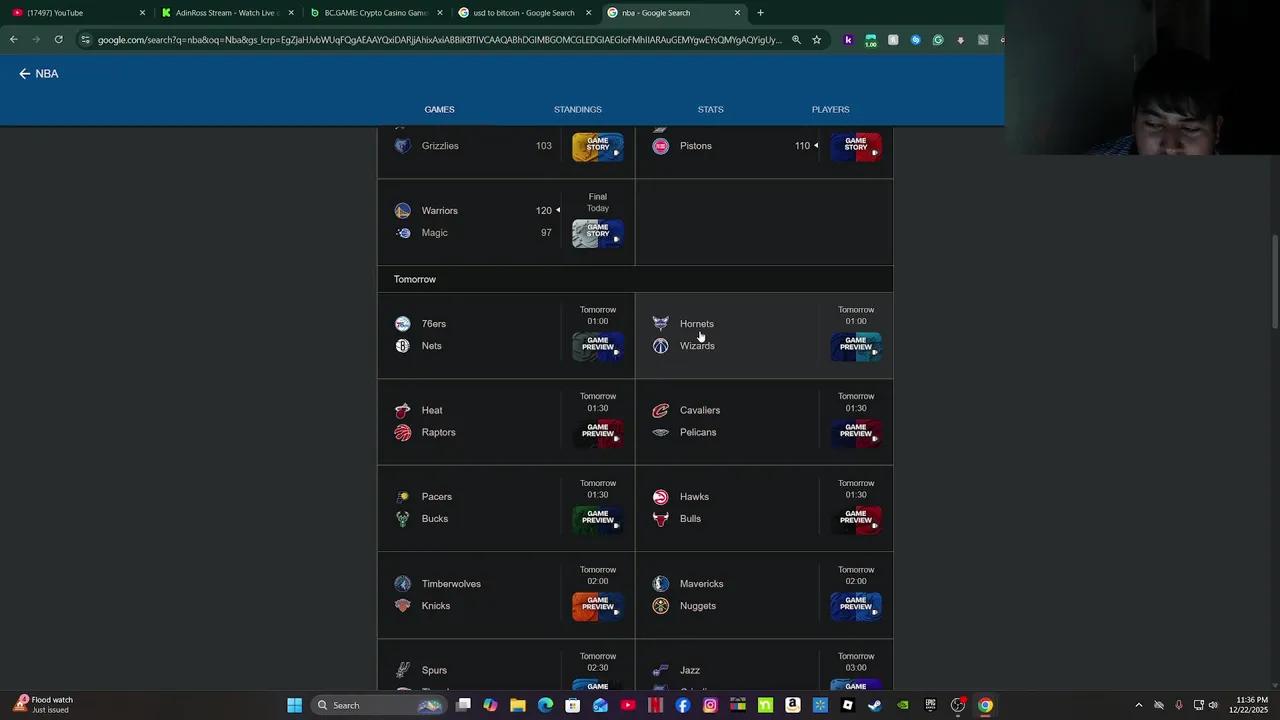Reload the current page
The image size is (1280, 720).
coord(59,40)
